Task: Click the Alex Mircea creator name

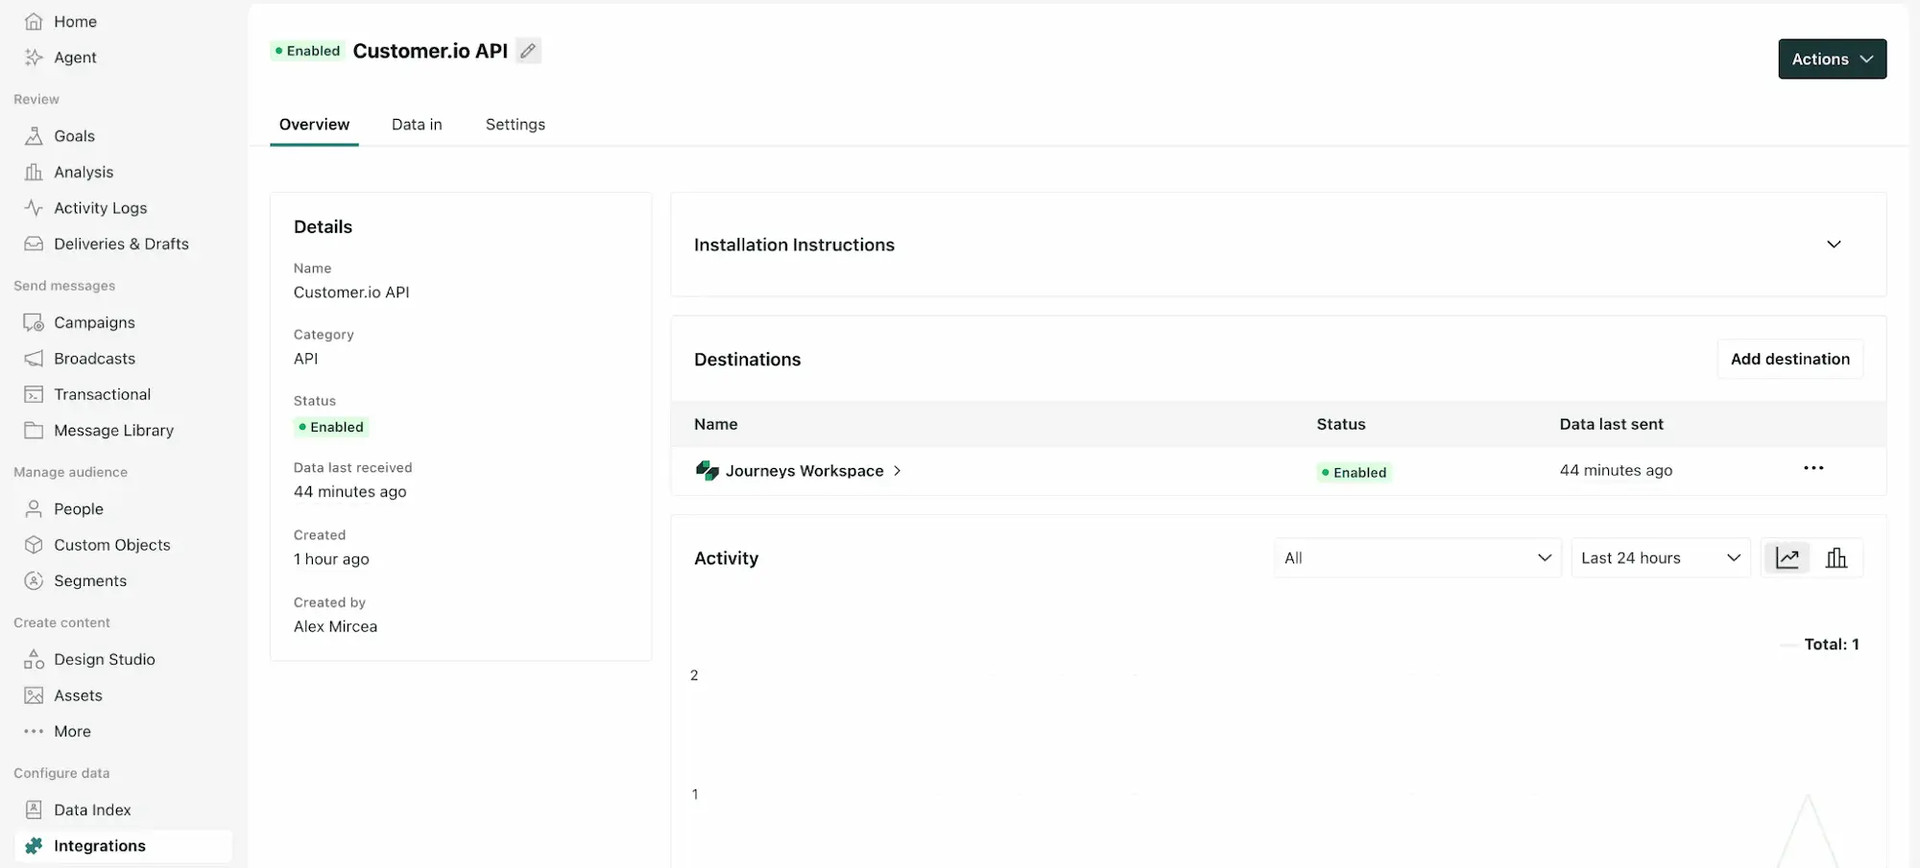Action: tap(335, 627)
